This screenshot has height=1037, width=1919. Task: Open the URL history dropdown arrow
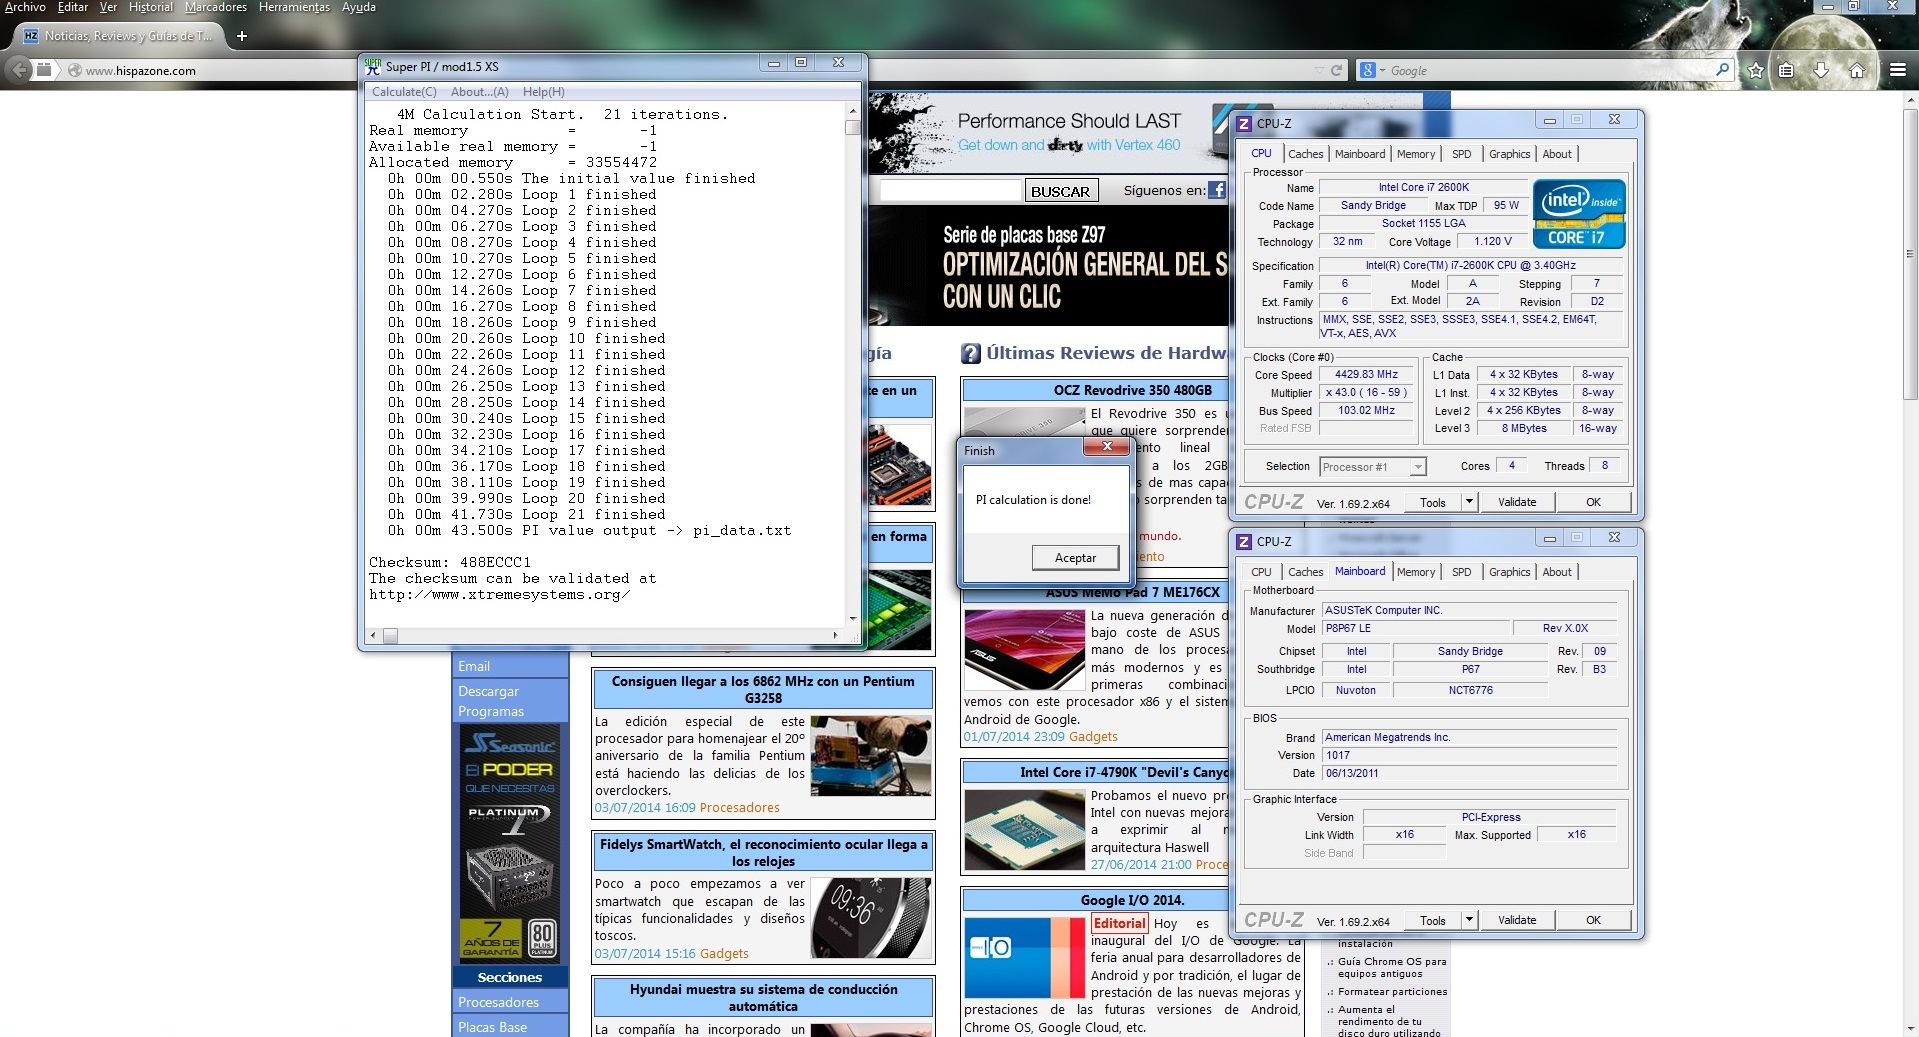pyautogui.click(x=1318, y=71)
